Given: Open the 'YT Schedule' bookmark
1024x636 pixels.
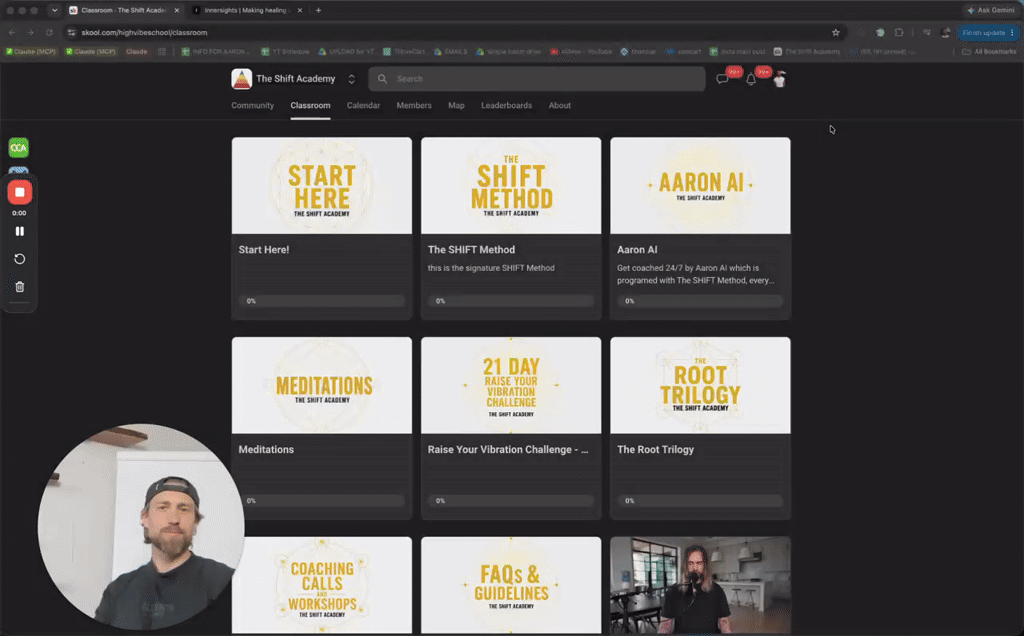Looking at the screenshot, I should pos(285,52).
